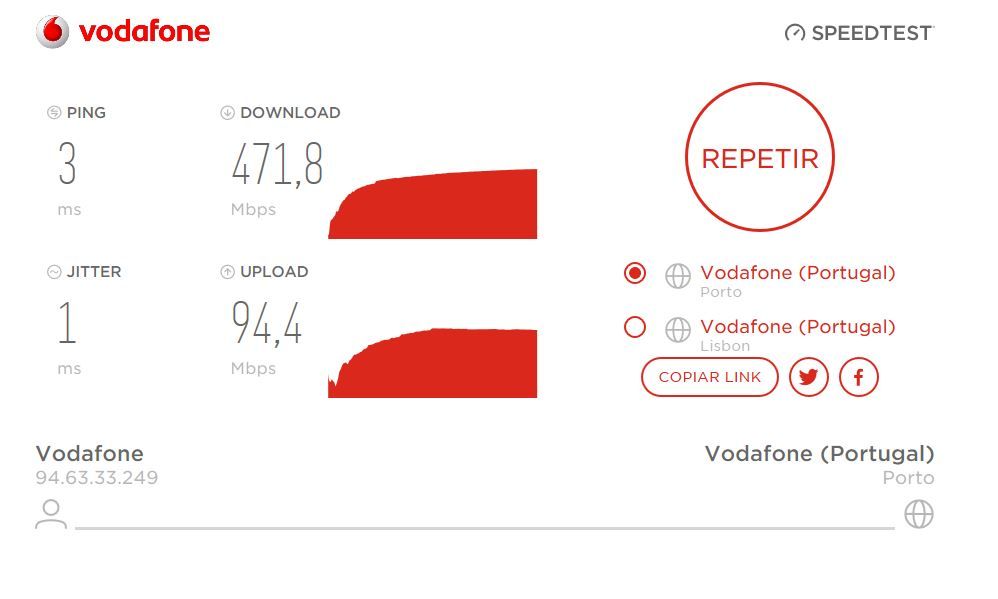Image resolution: width=998 pixels, height=599 pixels.
Task: Click the Jitter wave icon
Action: click(53, 272)
